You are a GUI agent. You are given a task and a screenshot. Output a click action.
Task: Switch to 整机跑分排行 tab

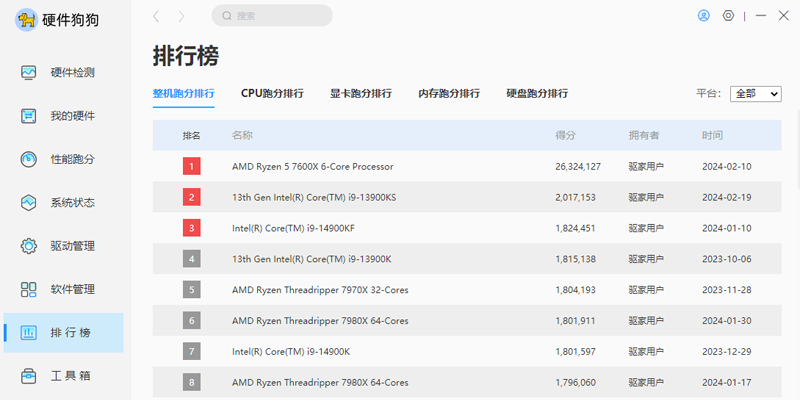tap(184, 94)
